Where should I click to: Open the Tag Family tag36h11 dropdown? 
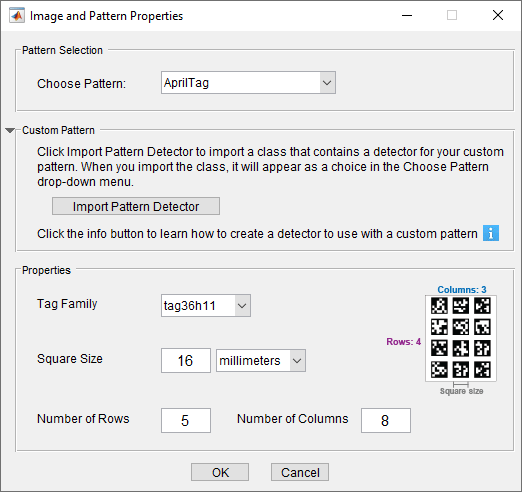pos(206,305)
